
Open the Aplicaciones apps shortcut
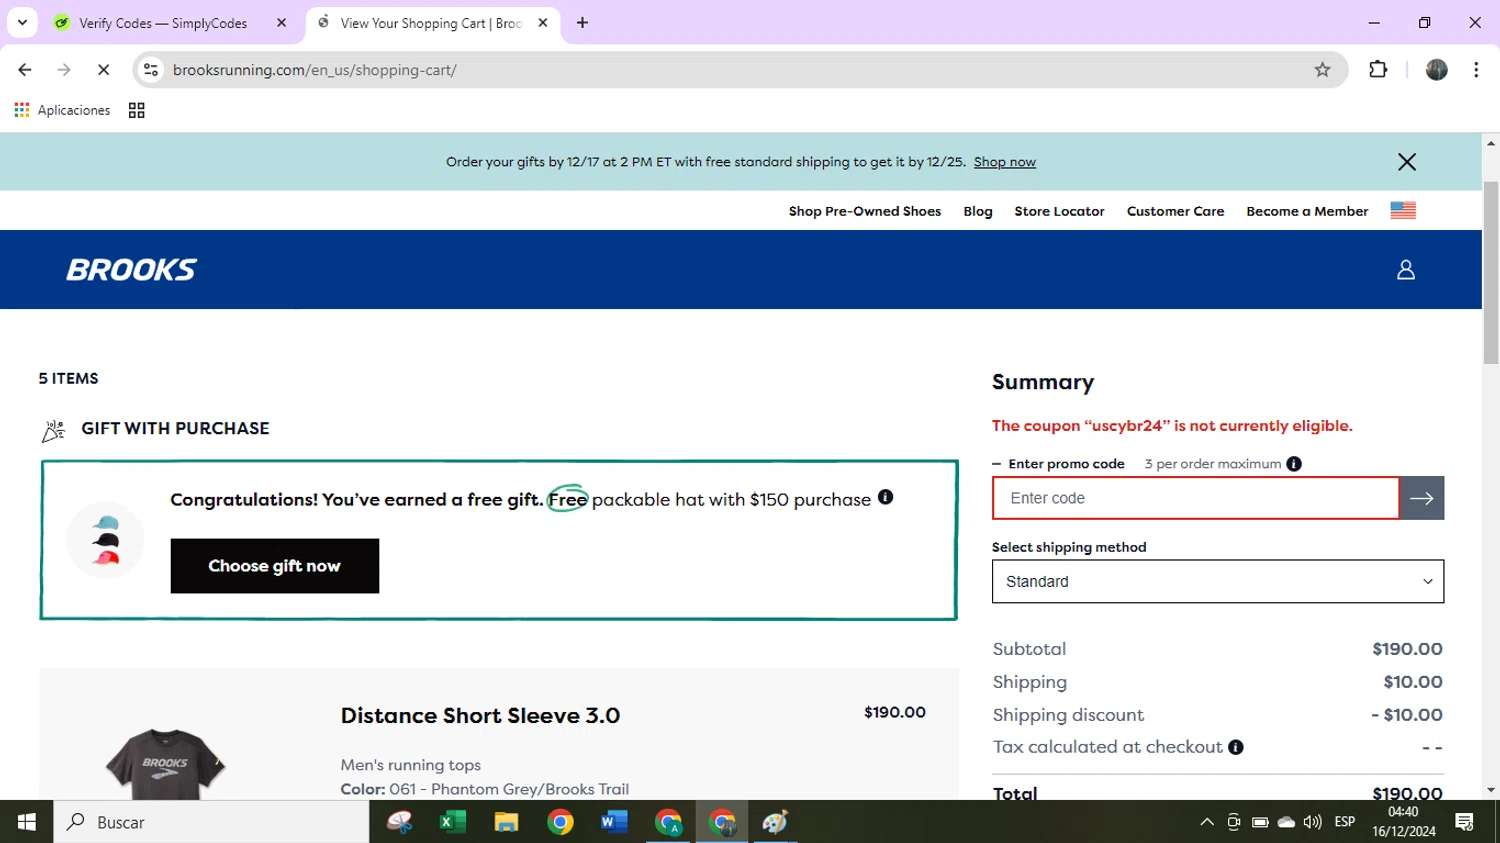62,110
